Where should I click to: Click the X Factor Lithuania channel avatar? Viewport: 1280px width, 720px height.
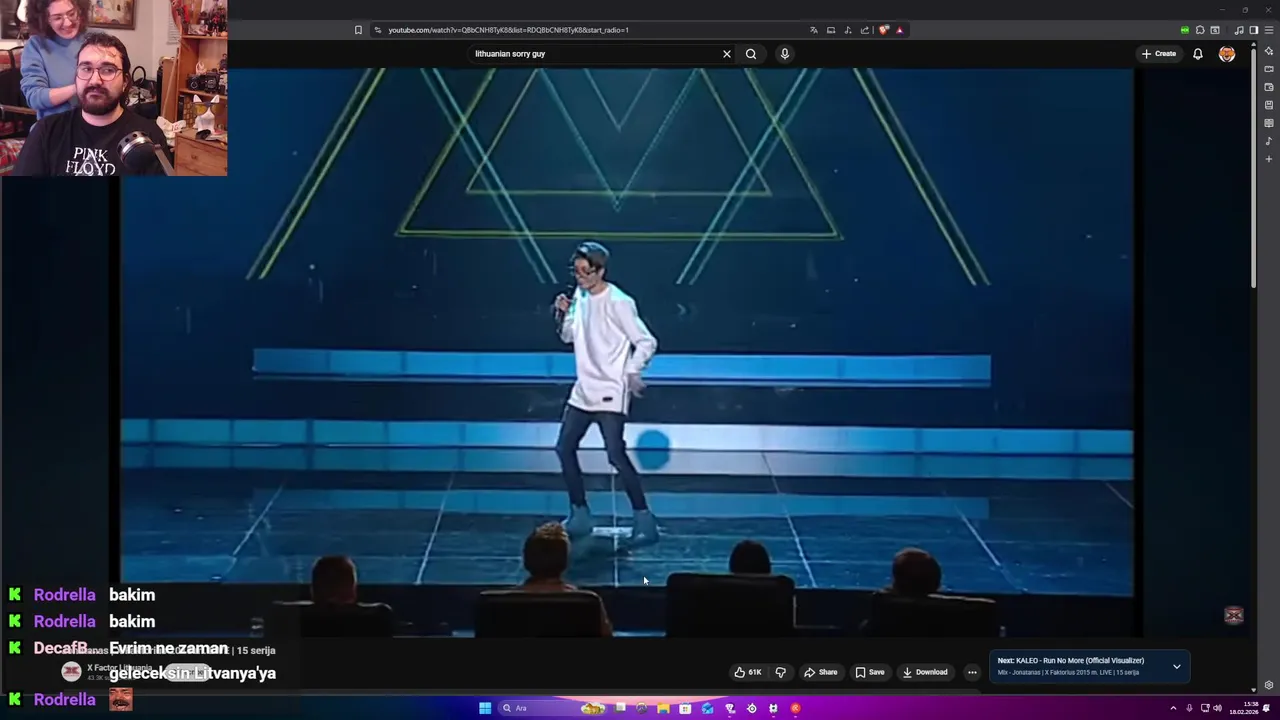point(71,672)
